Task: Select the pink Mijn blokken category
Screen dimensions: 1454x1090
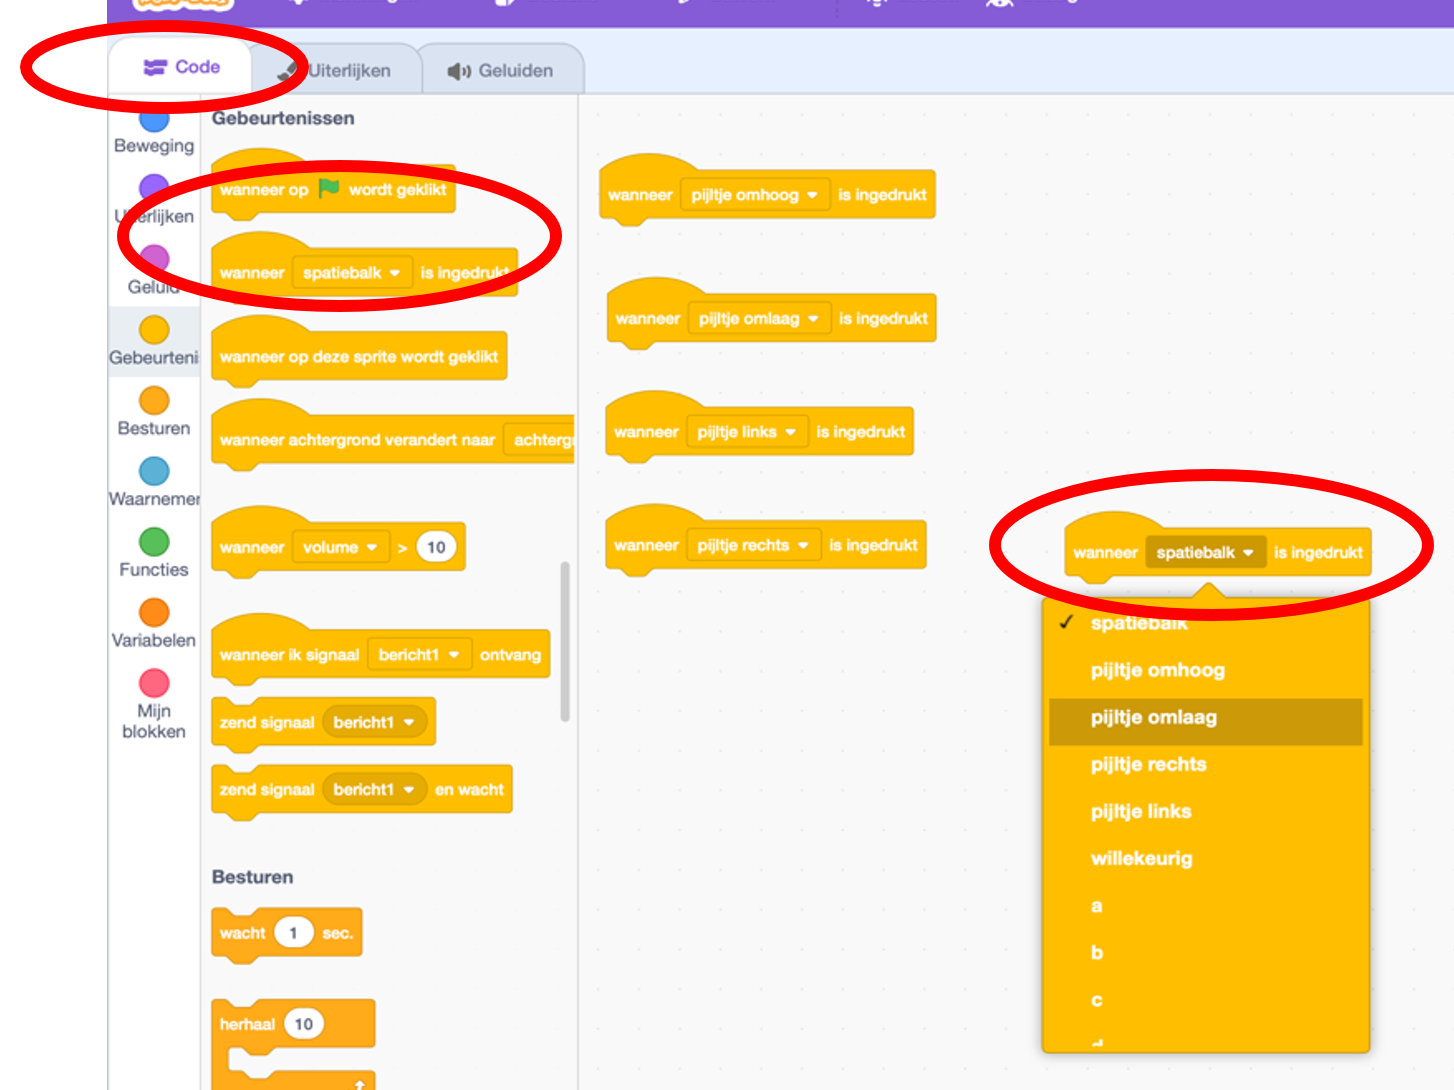Action: click(x=154, y=684)
